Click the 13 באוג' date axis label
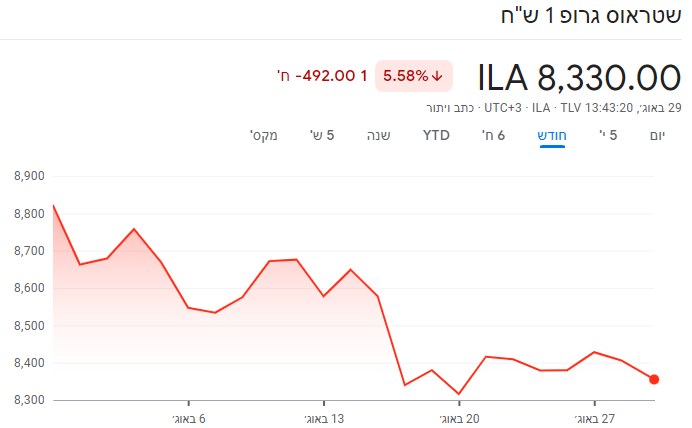 click(x=324, y=418)
